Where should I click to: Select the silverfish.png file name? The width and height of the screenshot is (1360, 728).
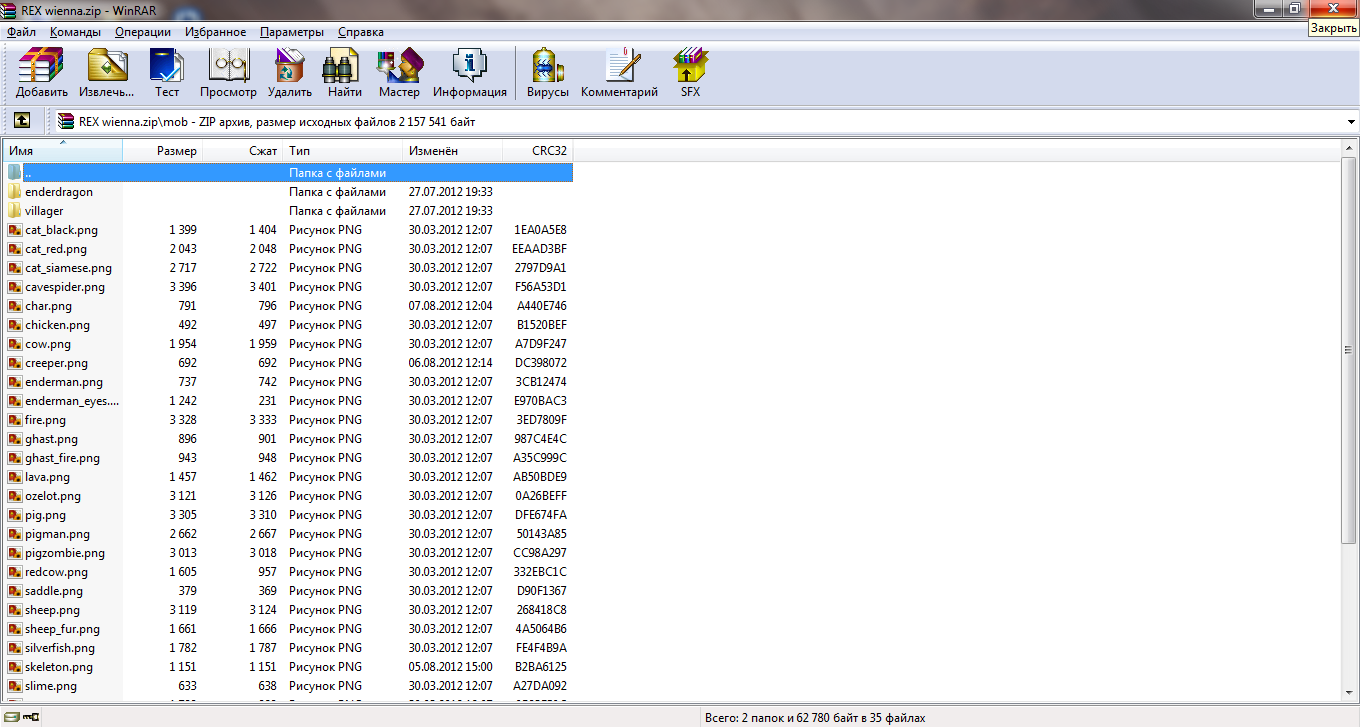coord(60,648)
